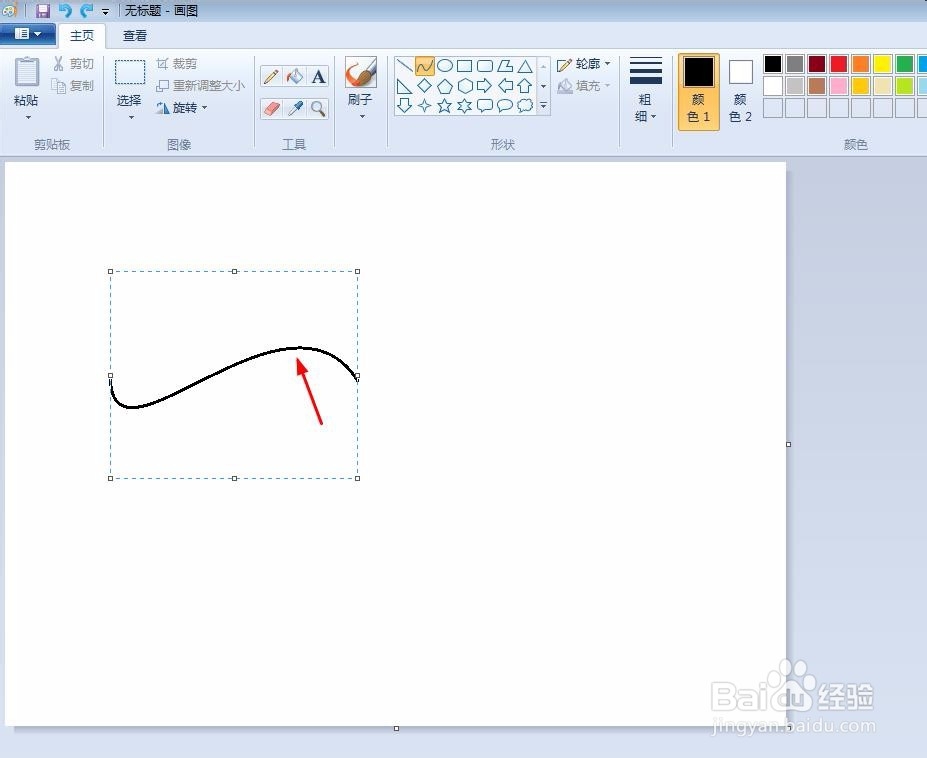Click the Undo arrow in title bar
The height and width of the screenshot is (758, 927).
click(65, 10)
